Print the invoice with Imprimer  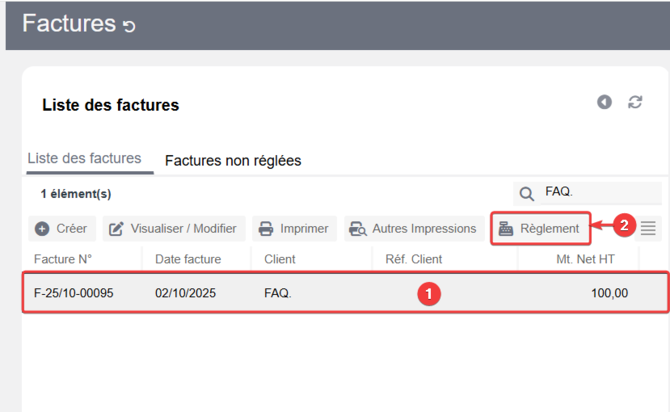click(x=294, y=229)
